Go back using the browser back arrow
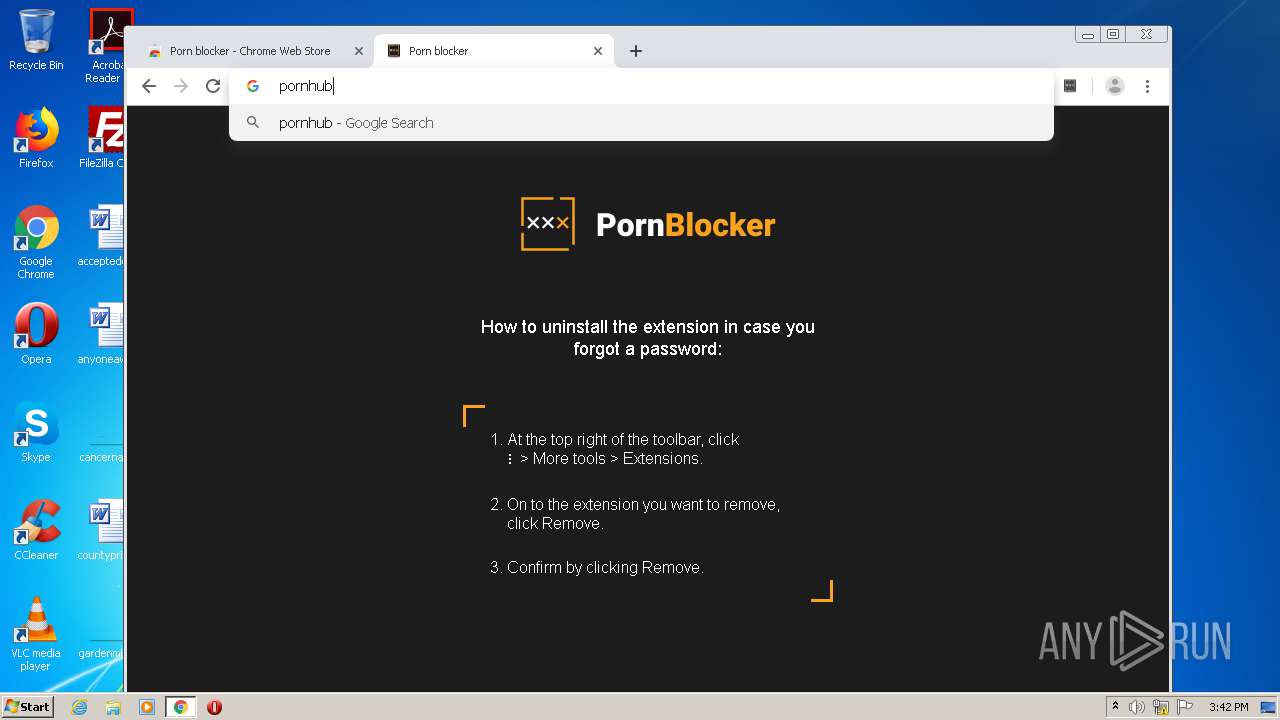Image resolution: width=1280 pixels, height=720 pixels. click(x=149, y=86)
